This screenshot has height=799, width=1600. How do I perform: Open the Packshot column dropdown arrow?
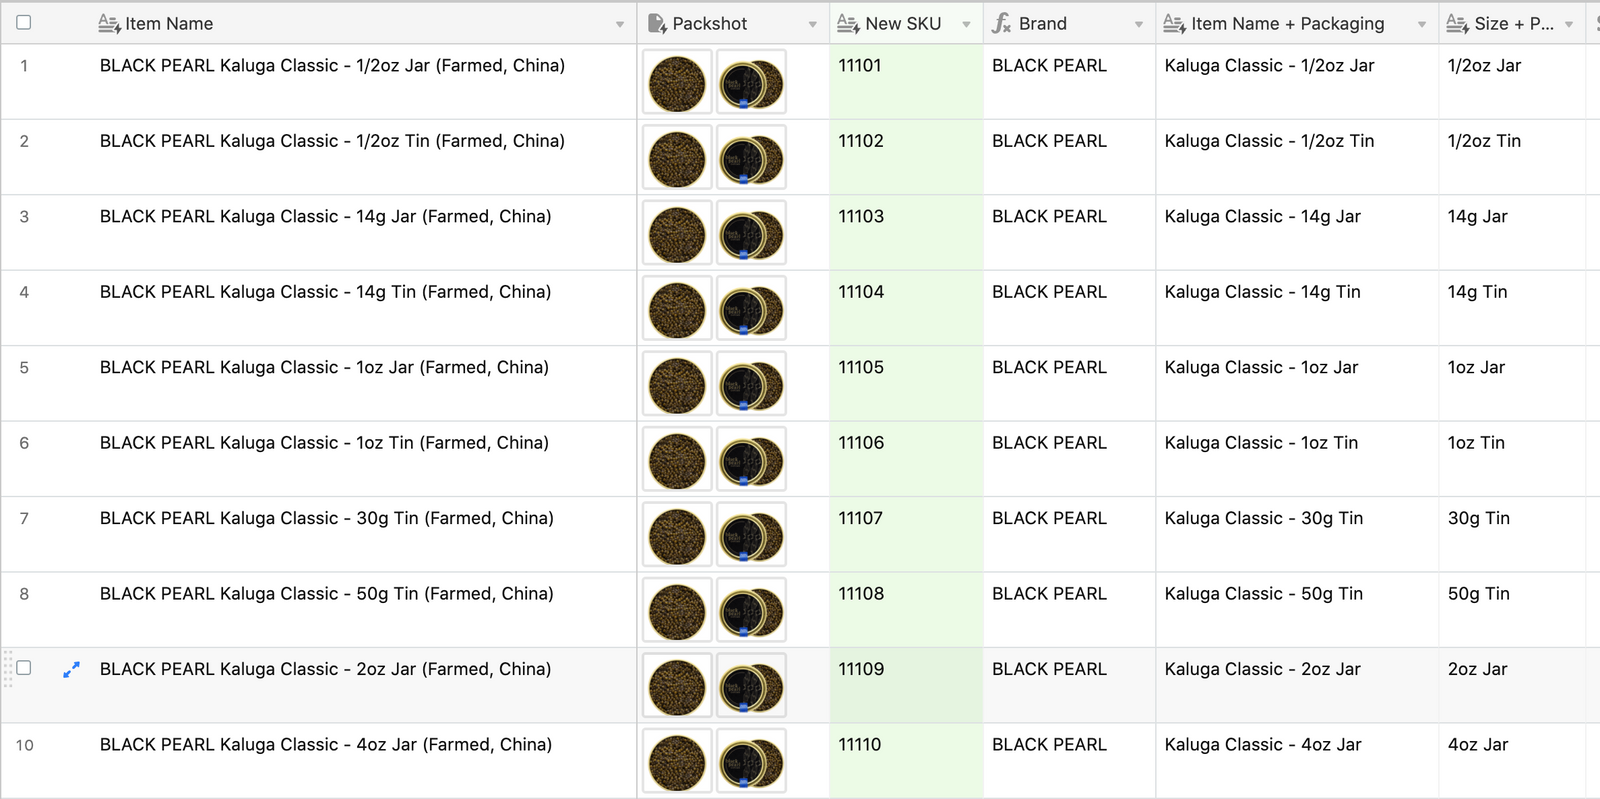(x=812, y=24)
